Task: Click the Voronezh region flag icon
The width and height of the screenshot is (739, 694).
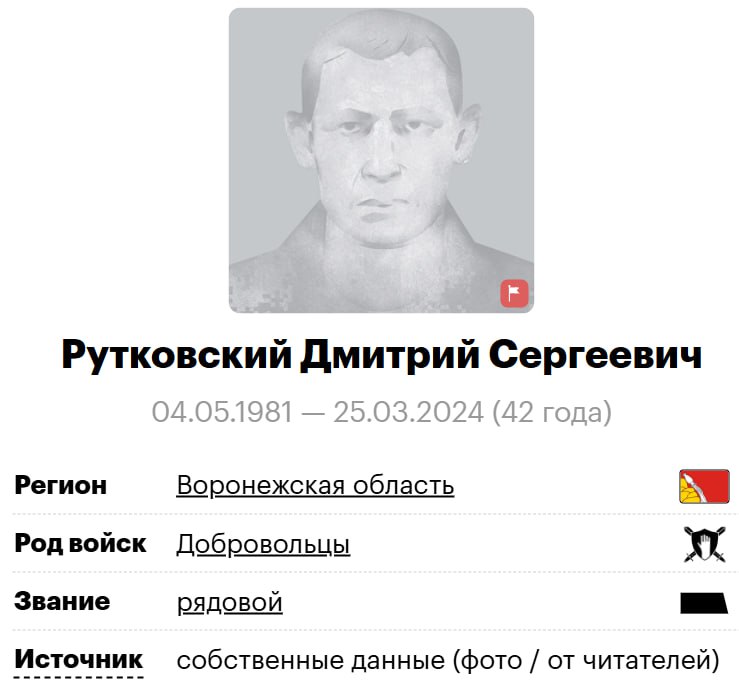Action: 704,486
